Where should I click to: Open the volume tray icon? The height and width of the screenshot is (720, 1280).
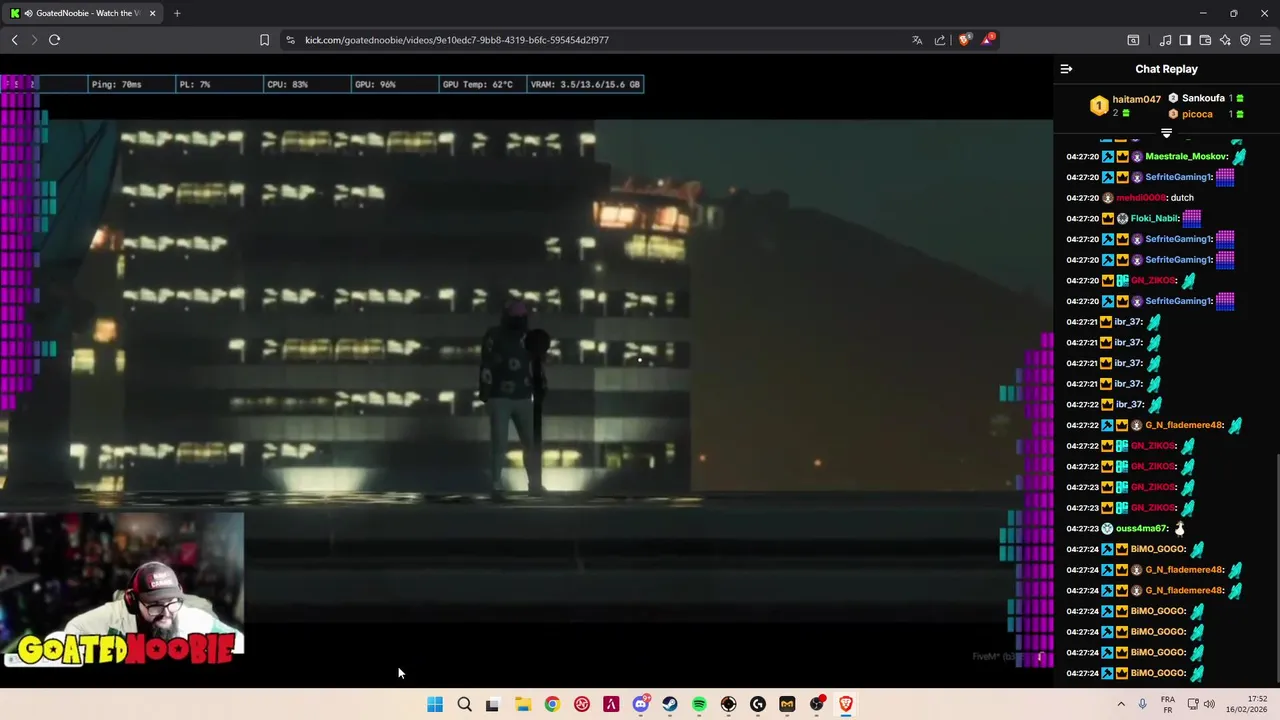click(1209, 704)
